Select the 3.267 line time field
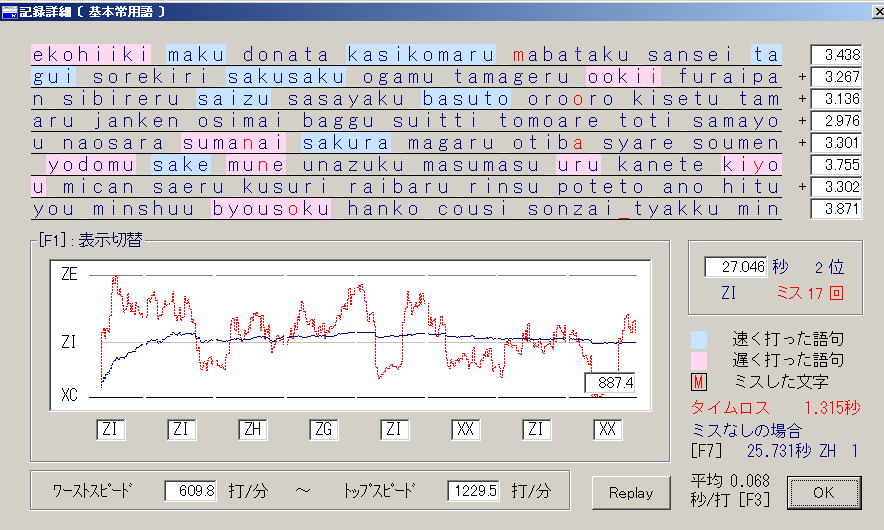Screen dimensions: 884x530 (x=836, y=77)
